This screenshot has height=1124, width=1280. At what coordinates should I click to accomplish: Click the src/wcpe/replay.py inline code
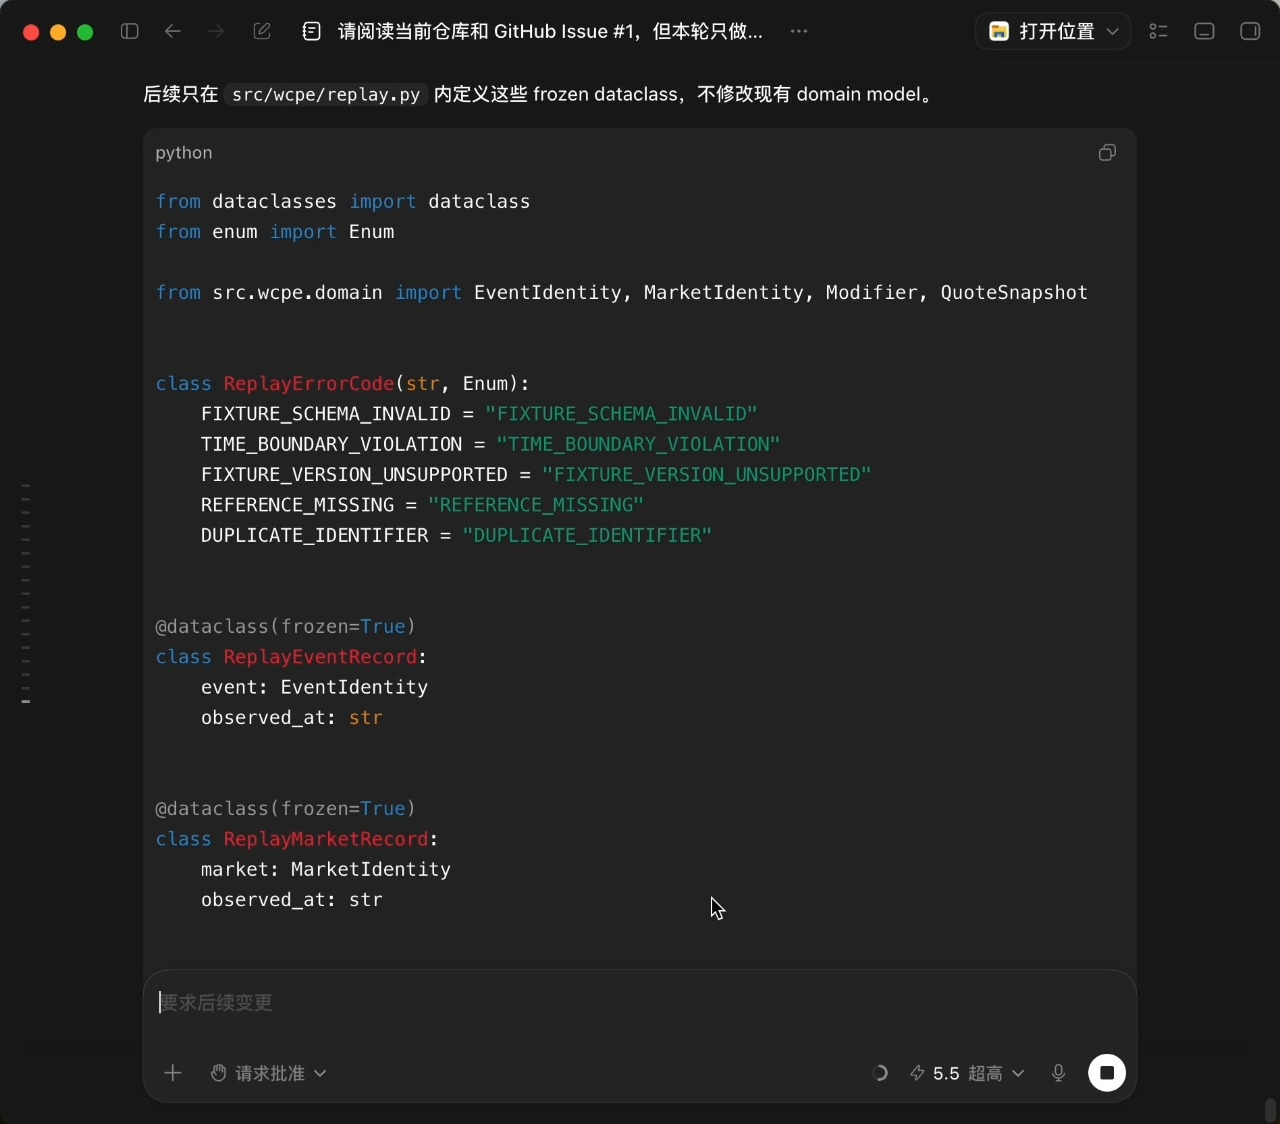coord(326,95)
